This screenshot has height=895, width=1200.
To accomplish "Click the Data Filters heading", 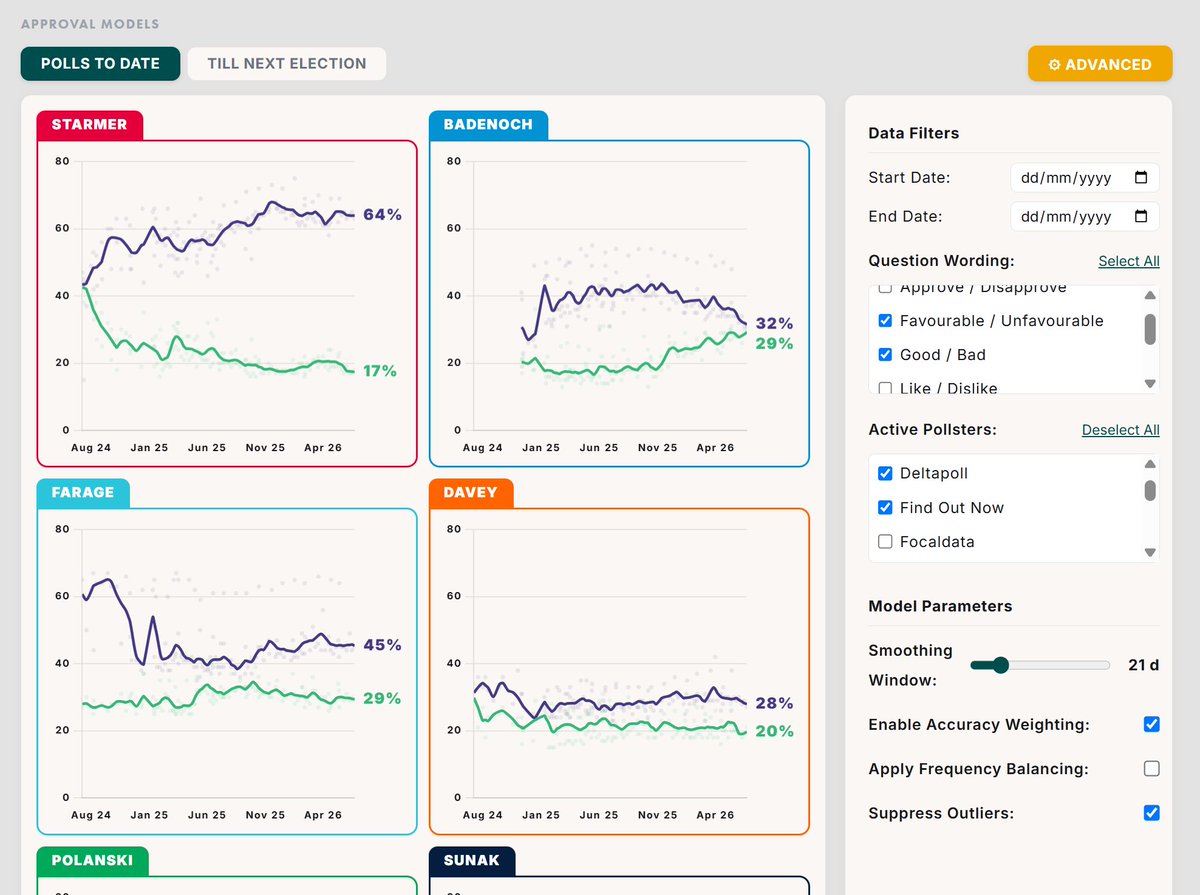I will pos(913,133).
